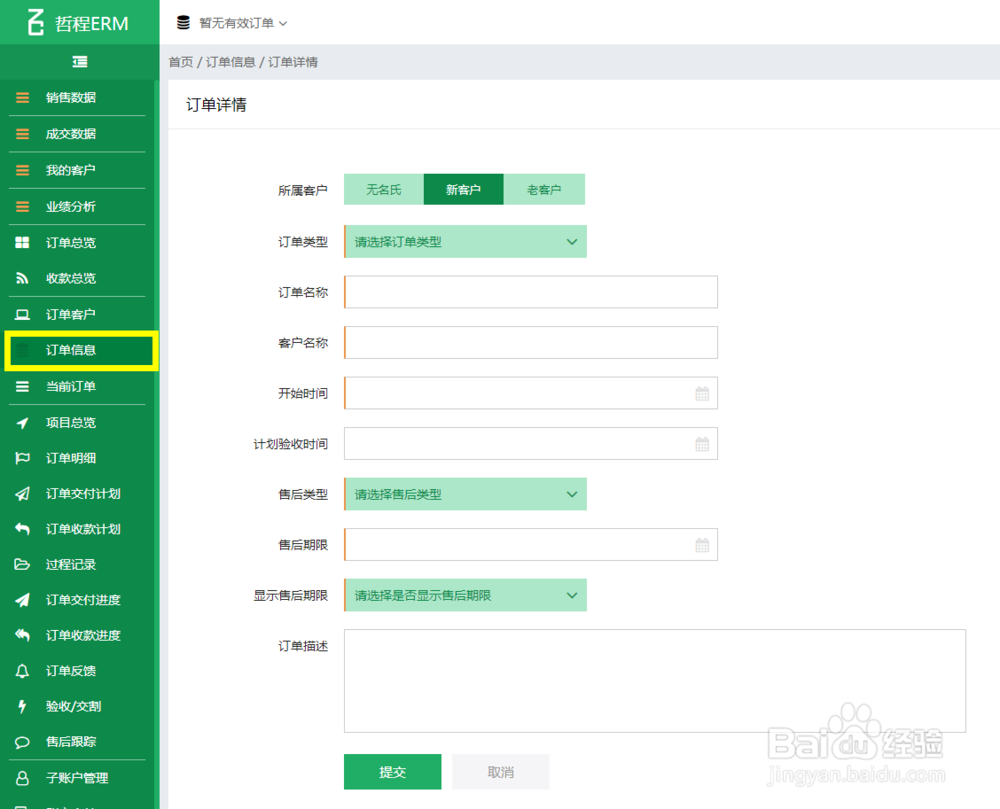Image resolution: width=1000 pixels, height=809 pixels.
Task: Open the 请选择订单类型 dropdown
Action: (x=465, y=241)
